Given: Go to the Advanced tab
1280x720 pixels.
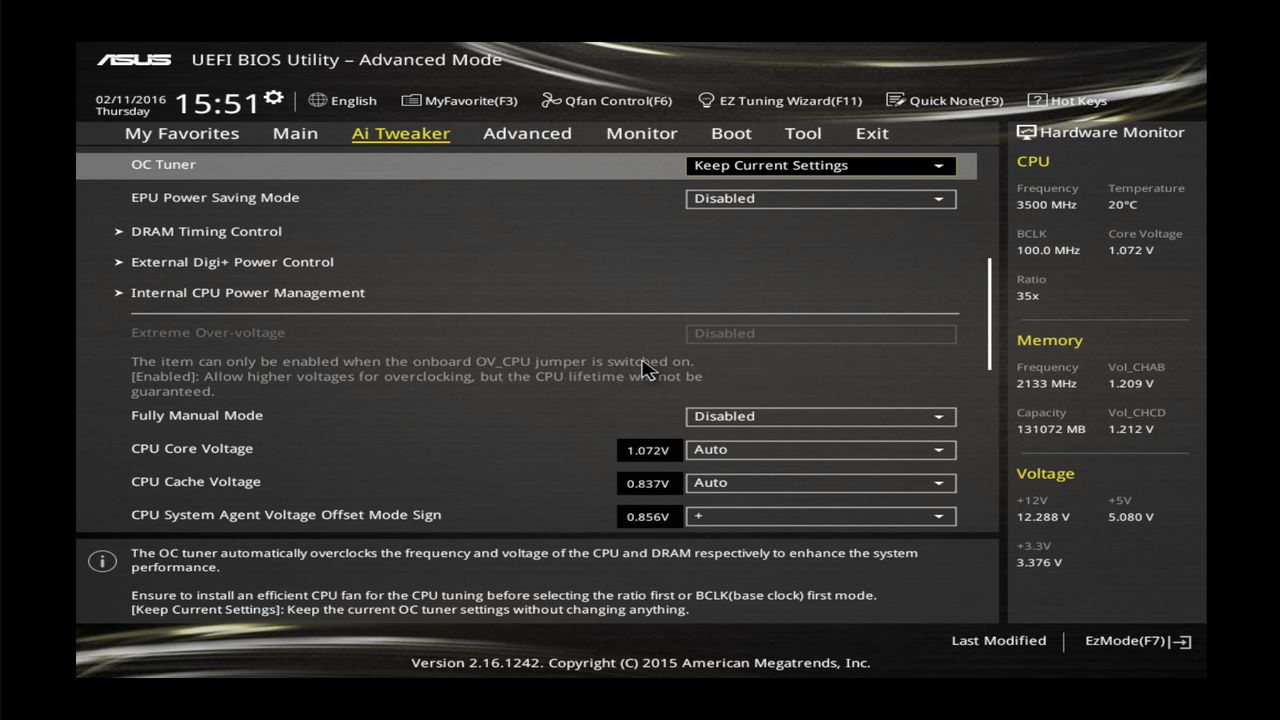Looking at the screenshot, I should click(527, 133).
